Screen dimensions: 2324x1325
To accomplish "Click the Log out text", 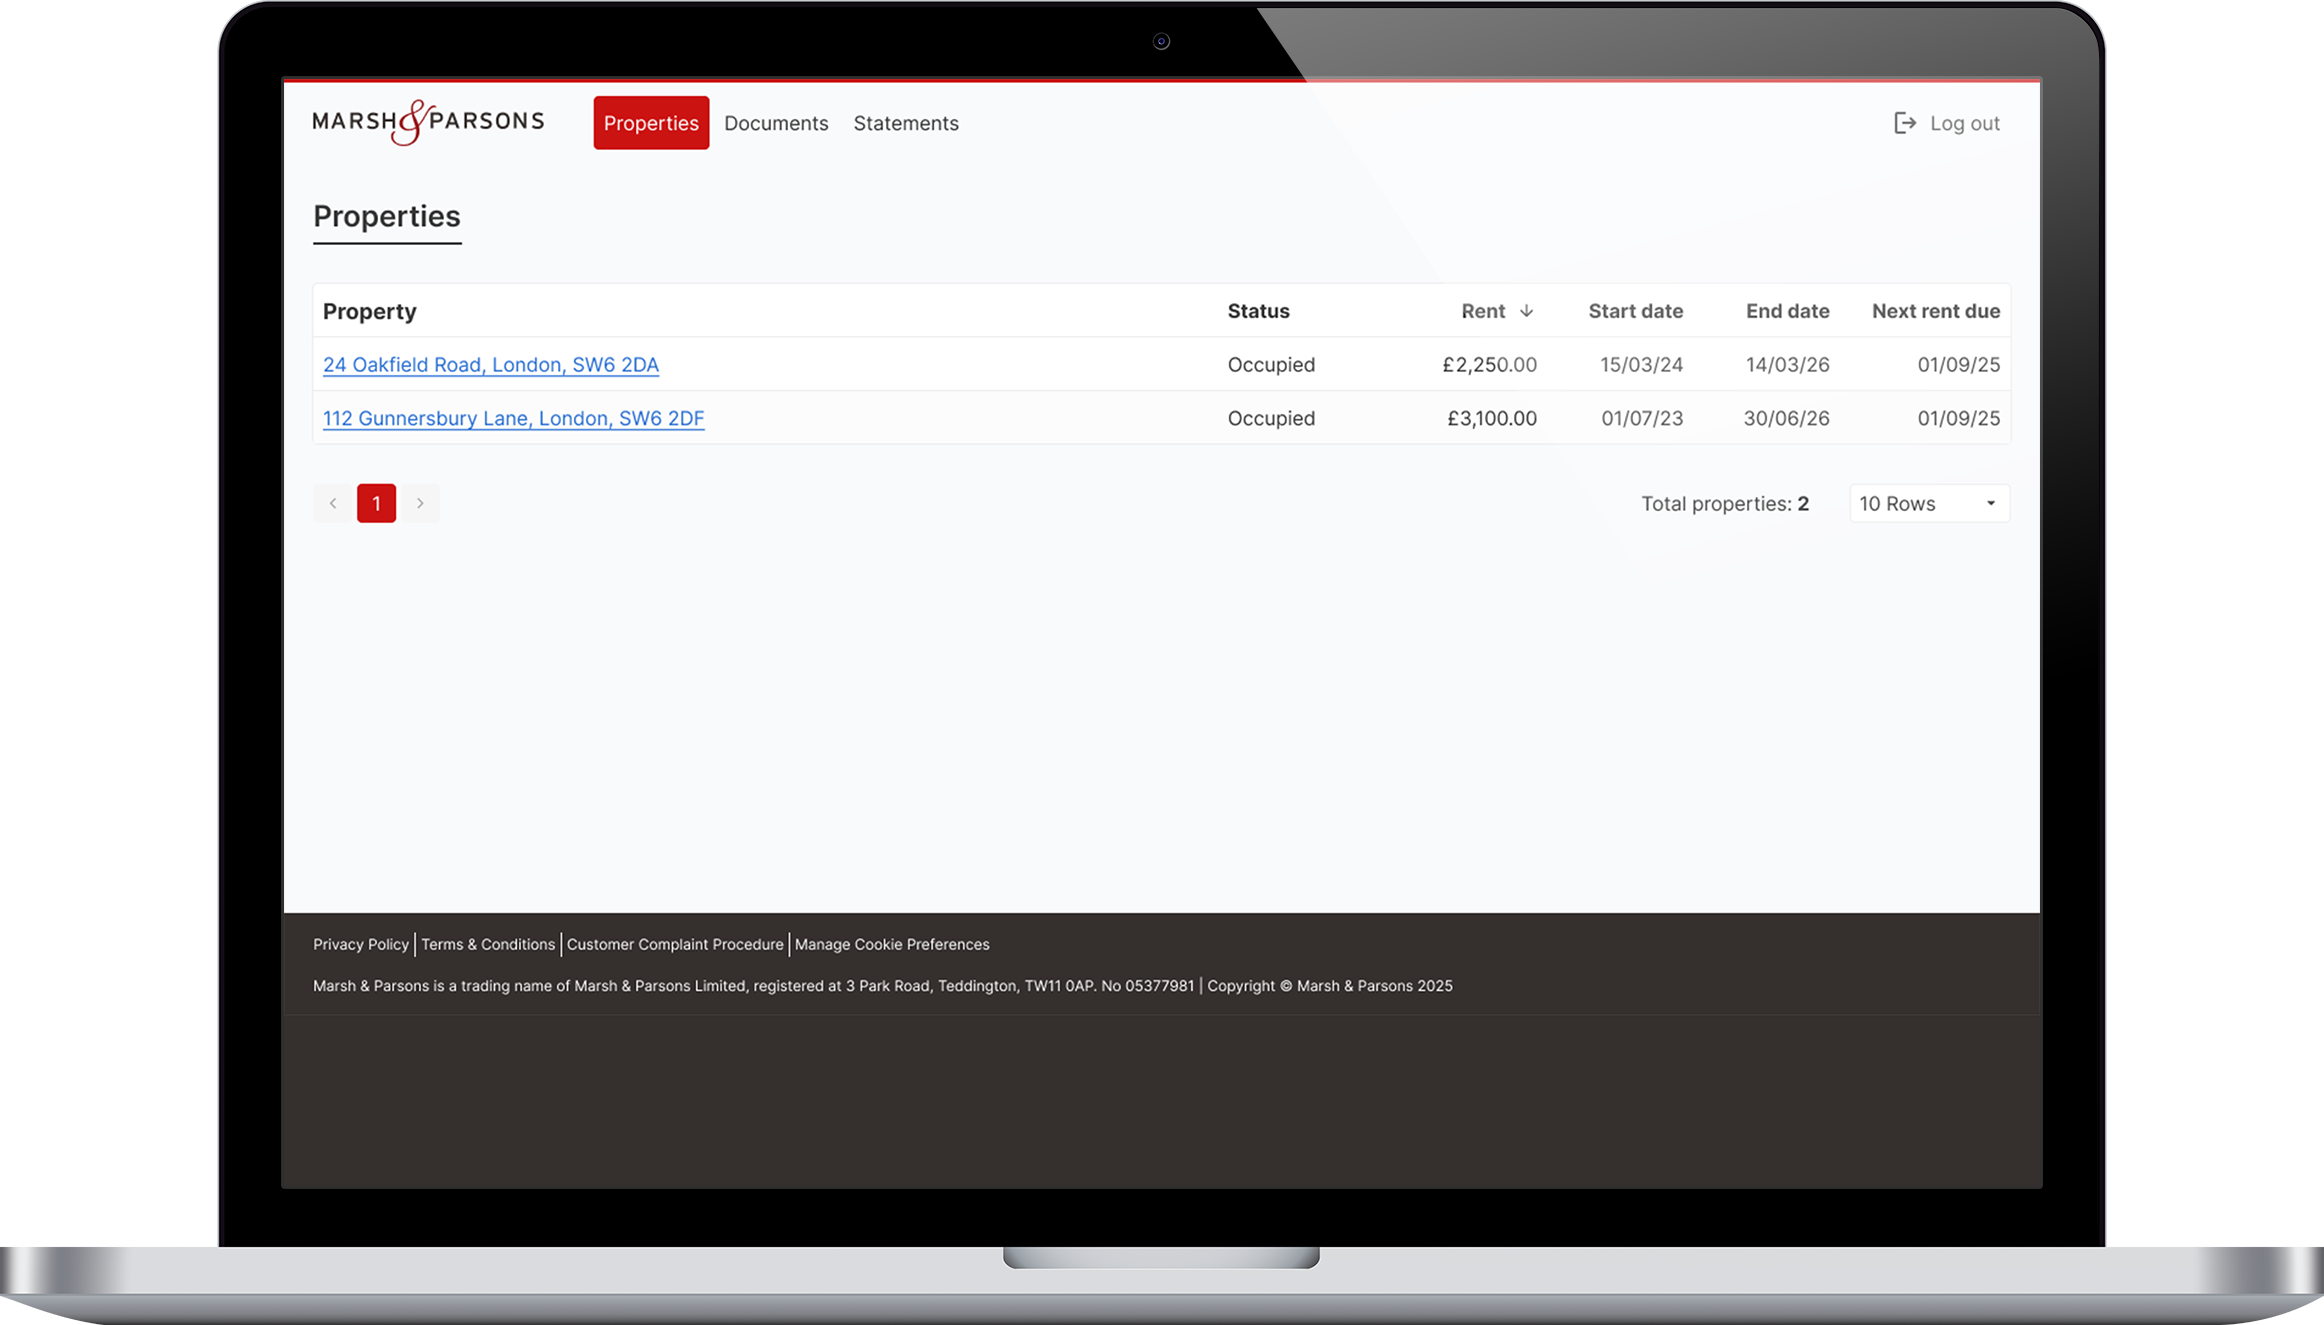I will (x=1964, y=123).
